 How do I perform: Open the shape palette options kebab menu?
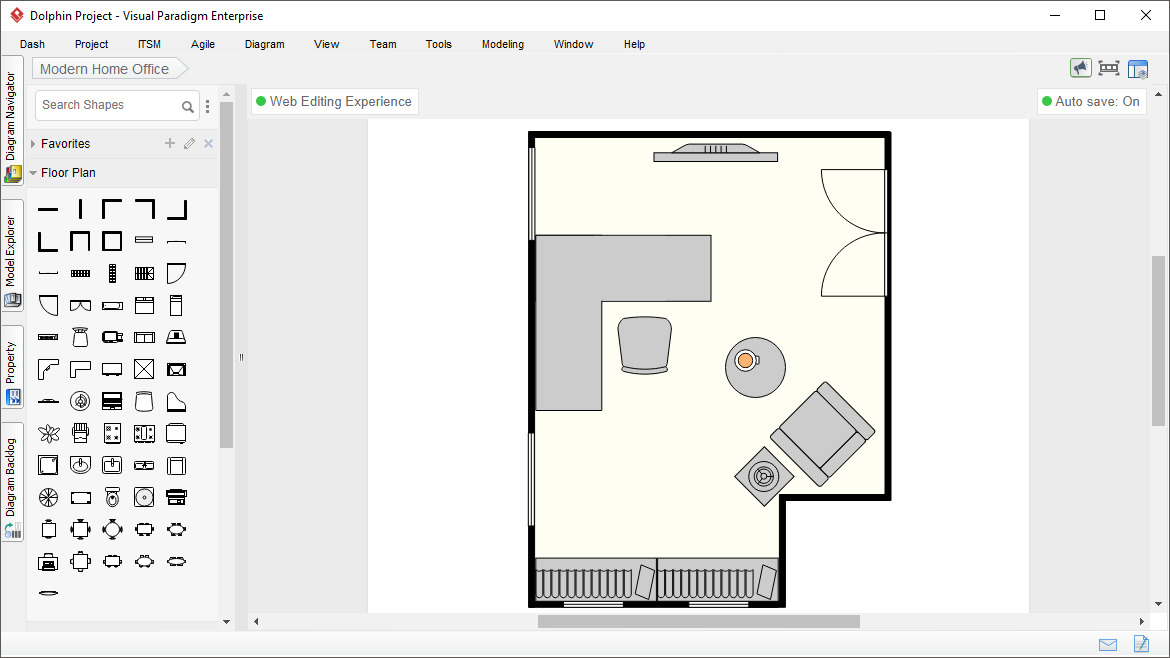pos(207,107)
